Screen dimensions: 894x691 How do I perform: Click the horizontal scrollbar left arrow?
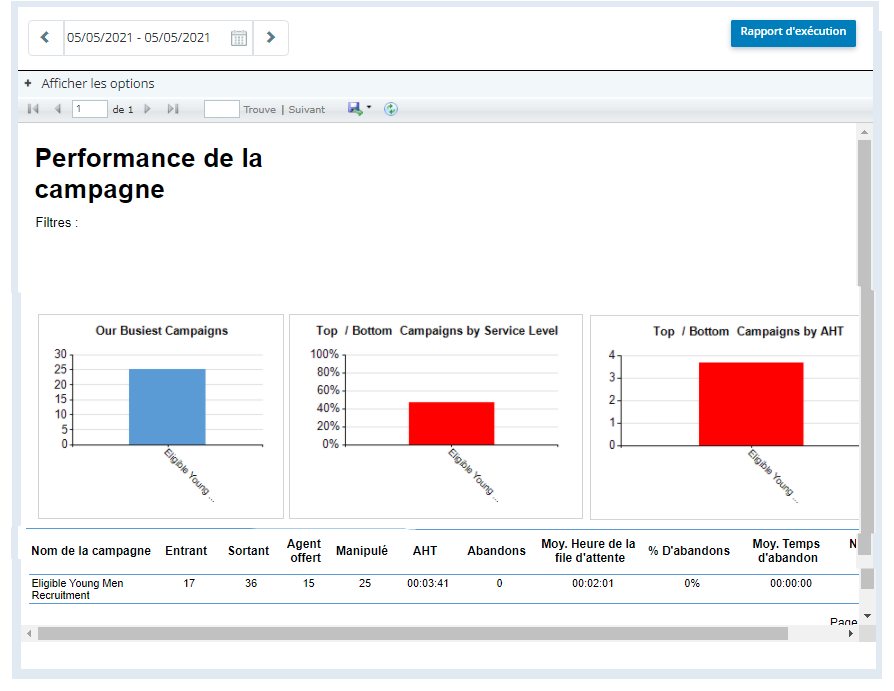click(x=29, y=633)
